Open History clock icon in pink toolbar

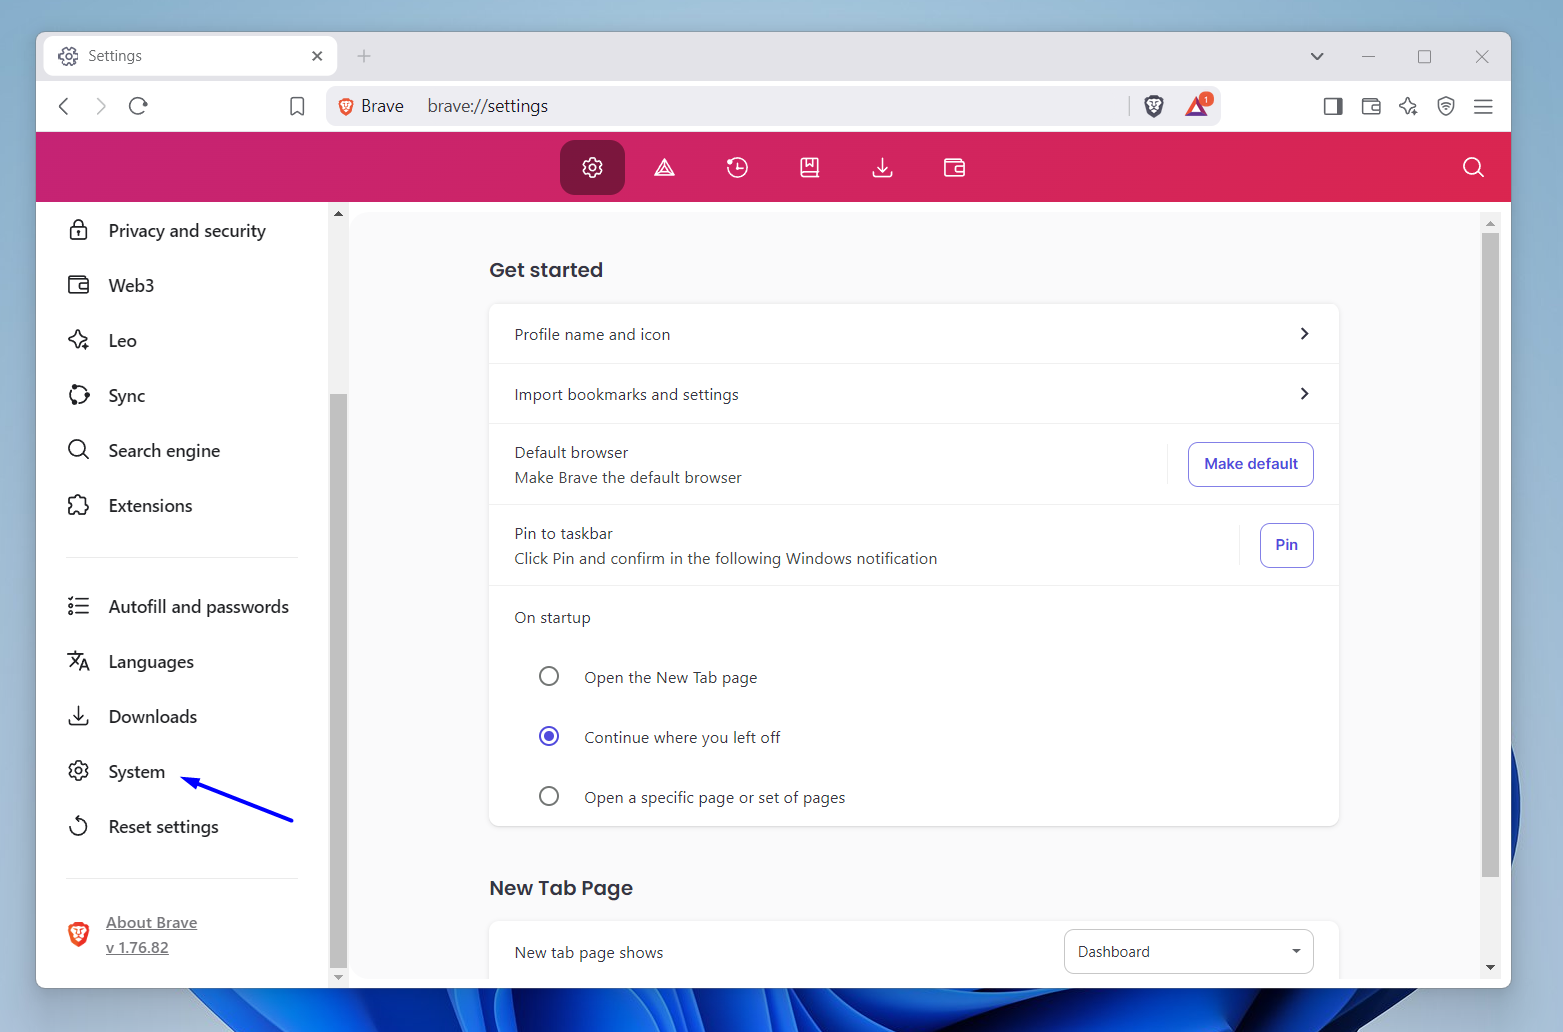[x=737, y=167]
